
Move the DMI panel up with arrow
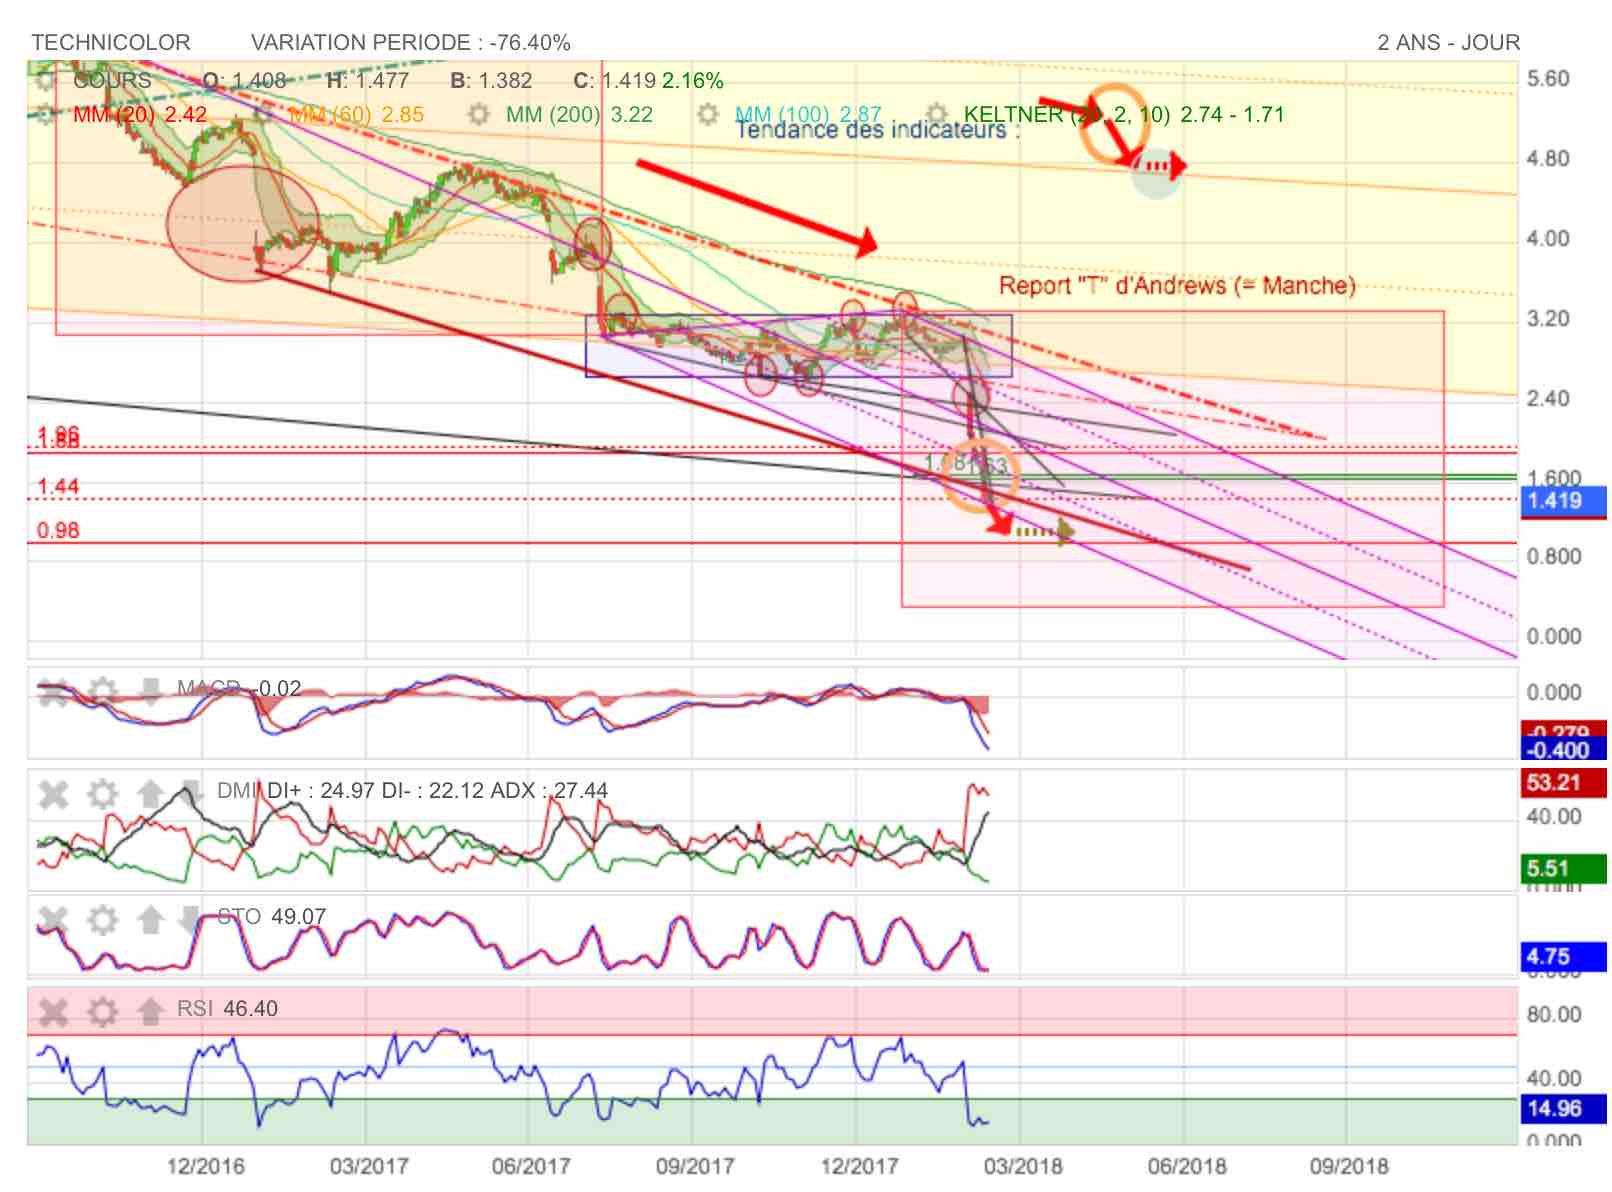click(x=150, y=795)
